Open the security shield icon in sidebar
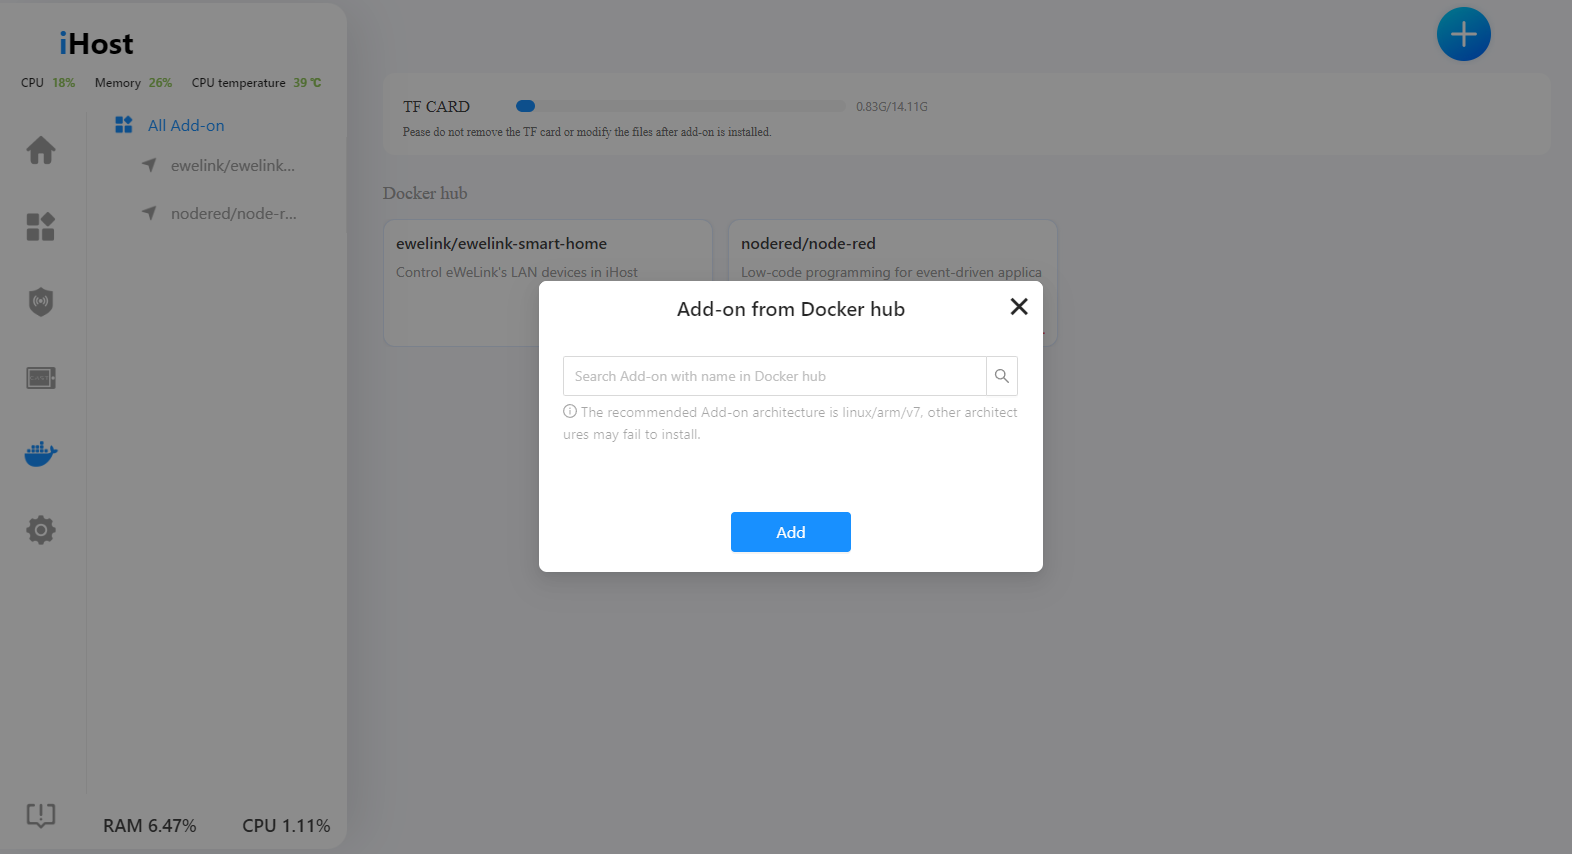The image size is (1572, 854). click(x=41, y=302)
